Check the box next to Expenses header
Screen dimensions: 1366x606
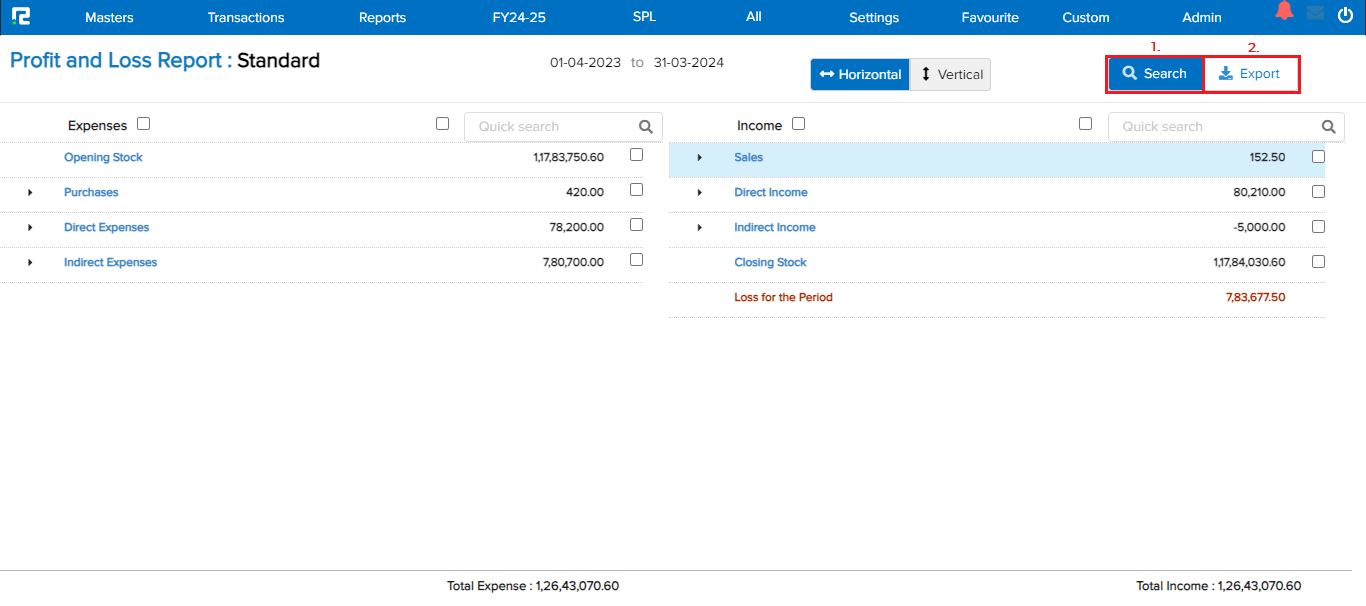(x=143, y=124)
